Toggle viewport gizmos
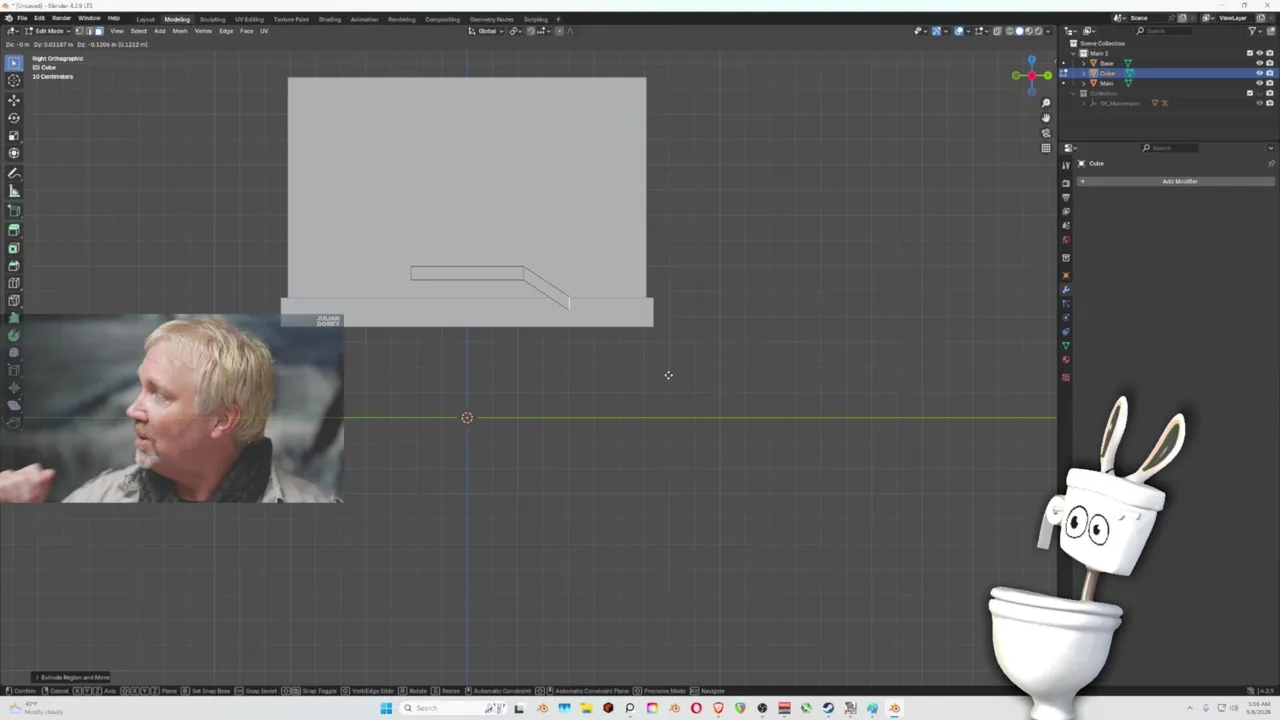Viewport: 1280px width, 720px height. click(x=936, y=31)
